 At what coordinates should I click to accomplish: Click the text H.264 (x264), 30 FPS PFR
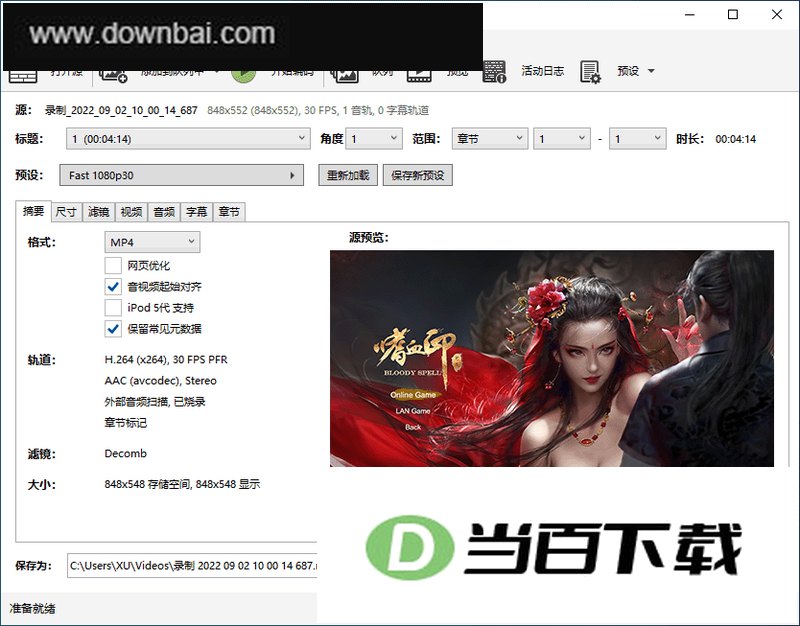tap(166, 360)
